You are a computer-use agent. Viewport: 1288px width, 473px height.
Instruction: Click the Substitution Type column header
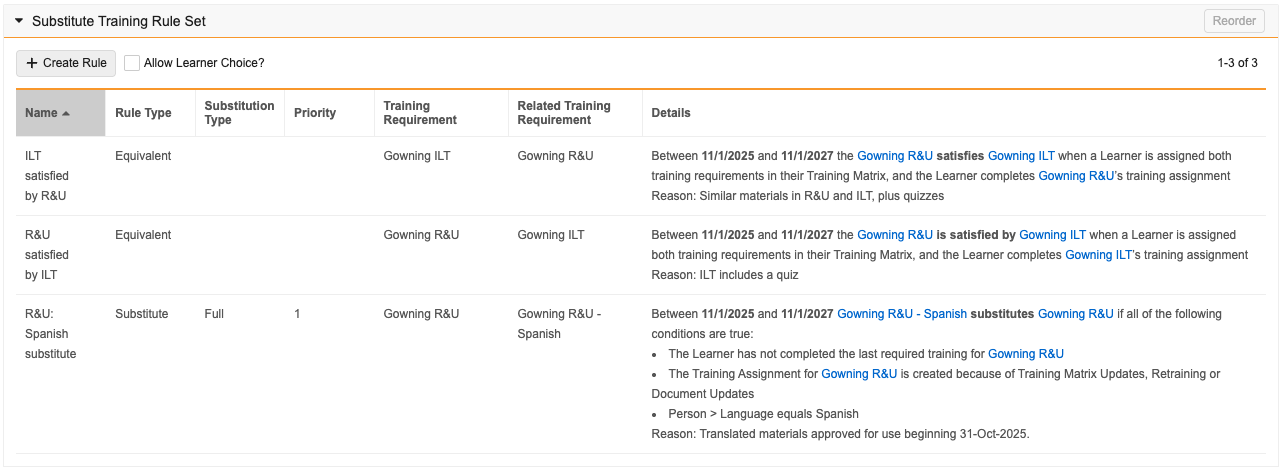pyautogui.click(x=239, y=113)
